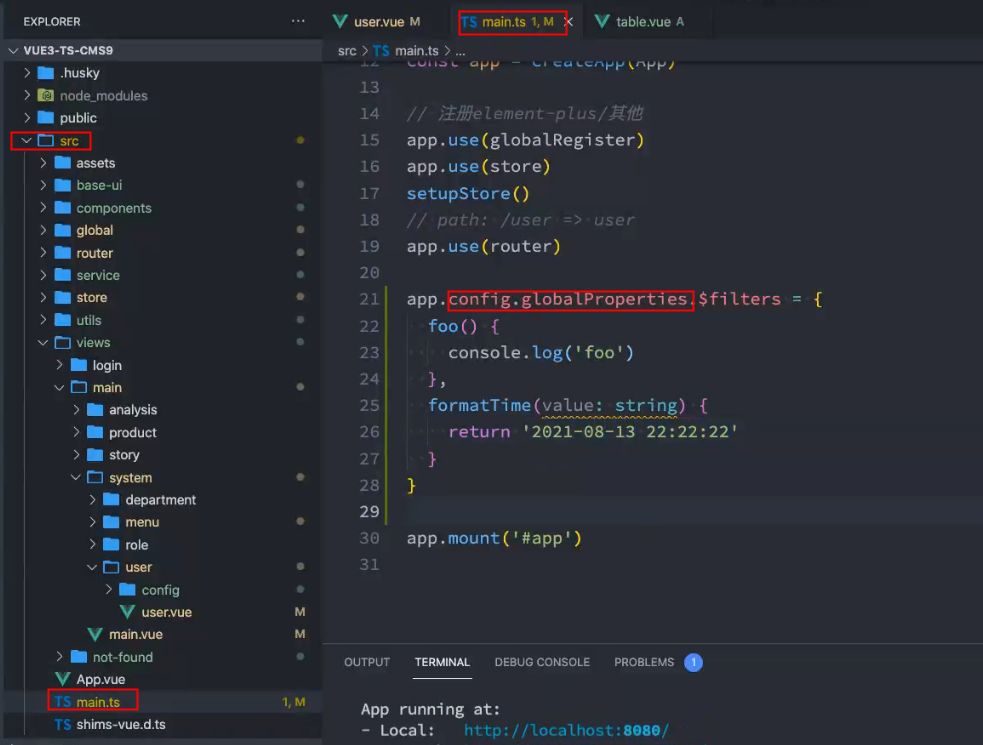This screenshot has width=983, height=745.
Task: Expand the .husky folder chevron
Action: click(27, 73)
